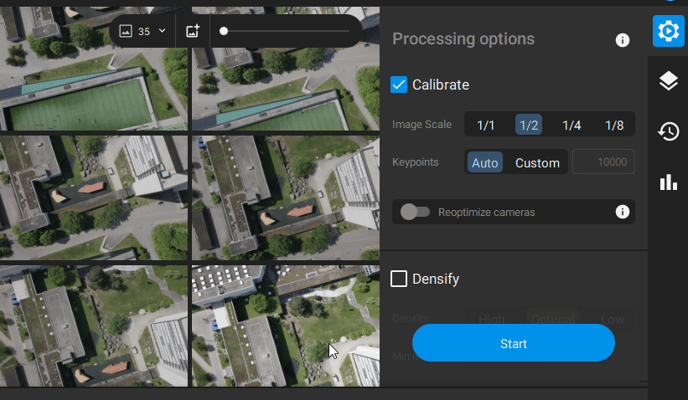Screen dimensions: 688x400
Task: Click info icon beside Processing options title
Action: point(622,40)
